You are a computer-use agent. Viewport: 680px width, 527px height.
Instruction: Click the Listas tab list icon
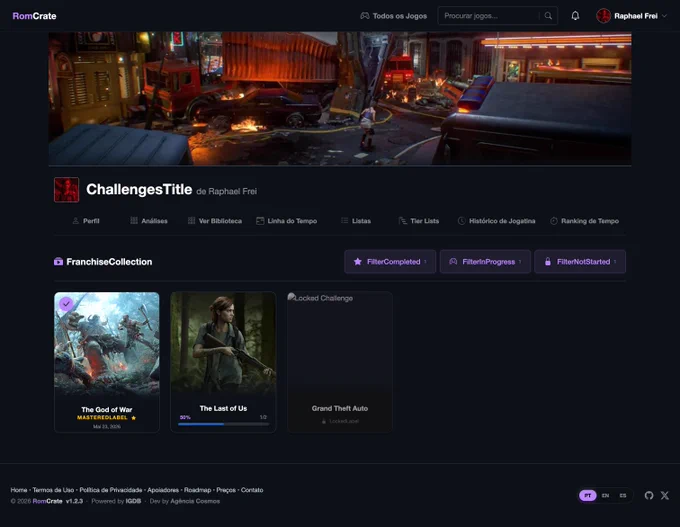pos(344,221)
